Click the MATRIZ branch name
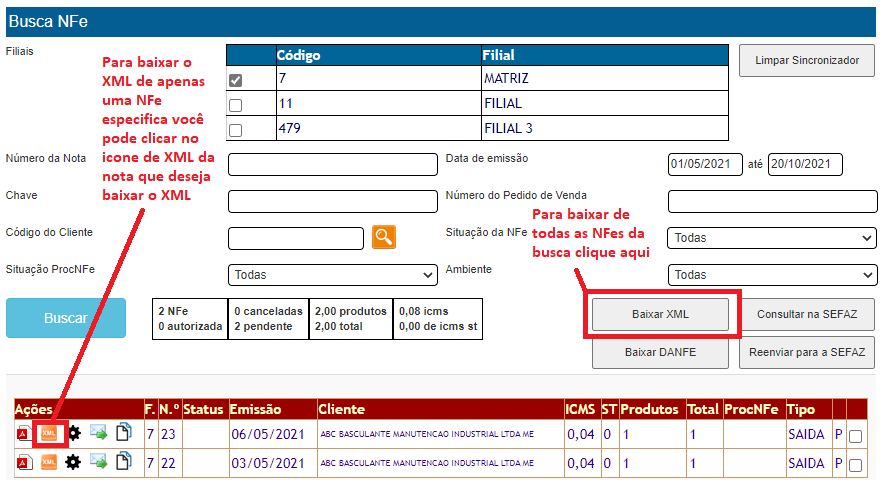This screenshot has height=480, width=883. pyautogui.click(x=507, y=78)
